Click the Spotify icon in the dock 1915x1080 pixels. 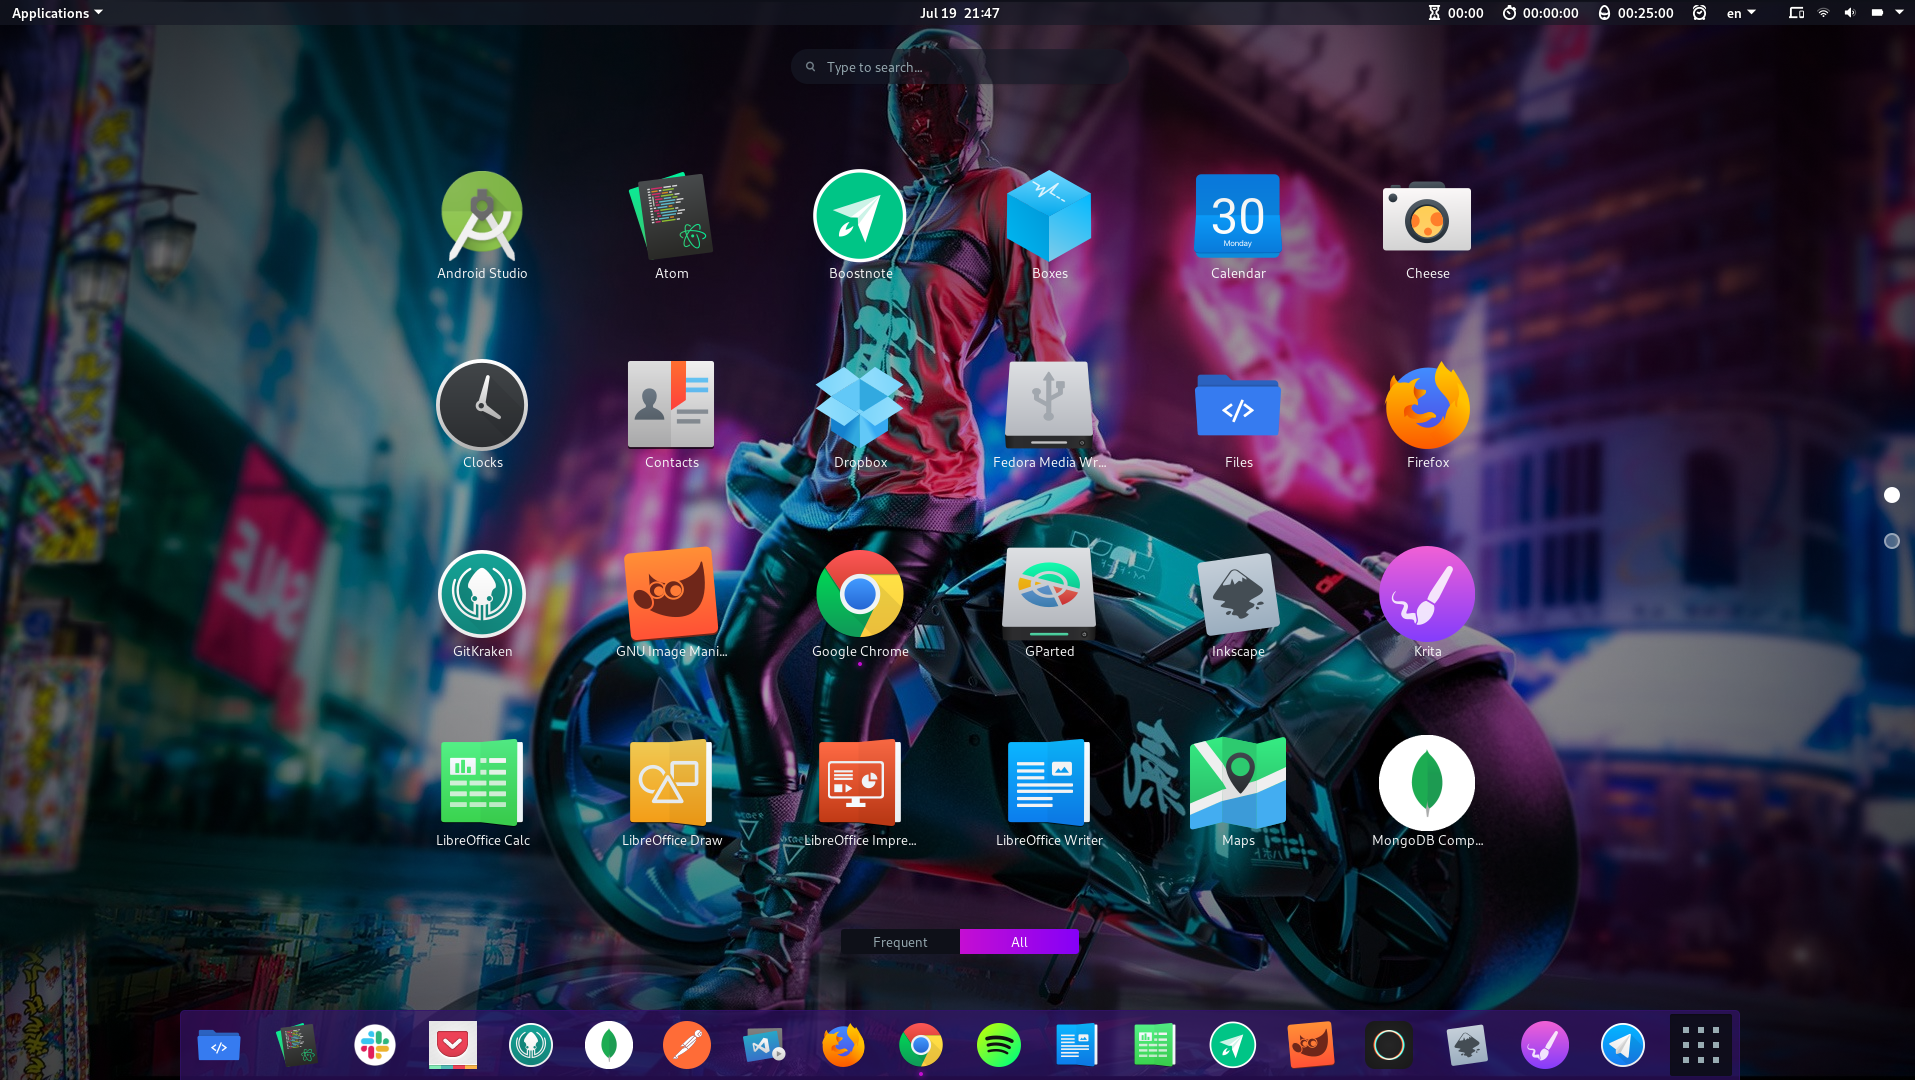pos(998,1046)
